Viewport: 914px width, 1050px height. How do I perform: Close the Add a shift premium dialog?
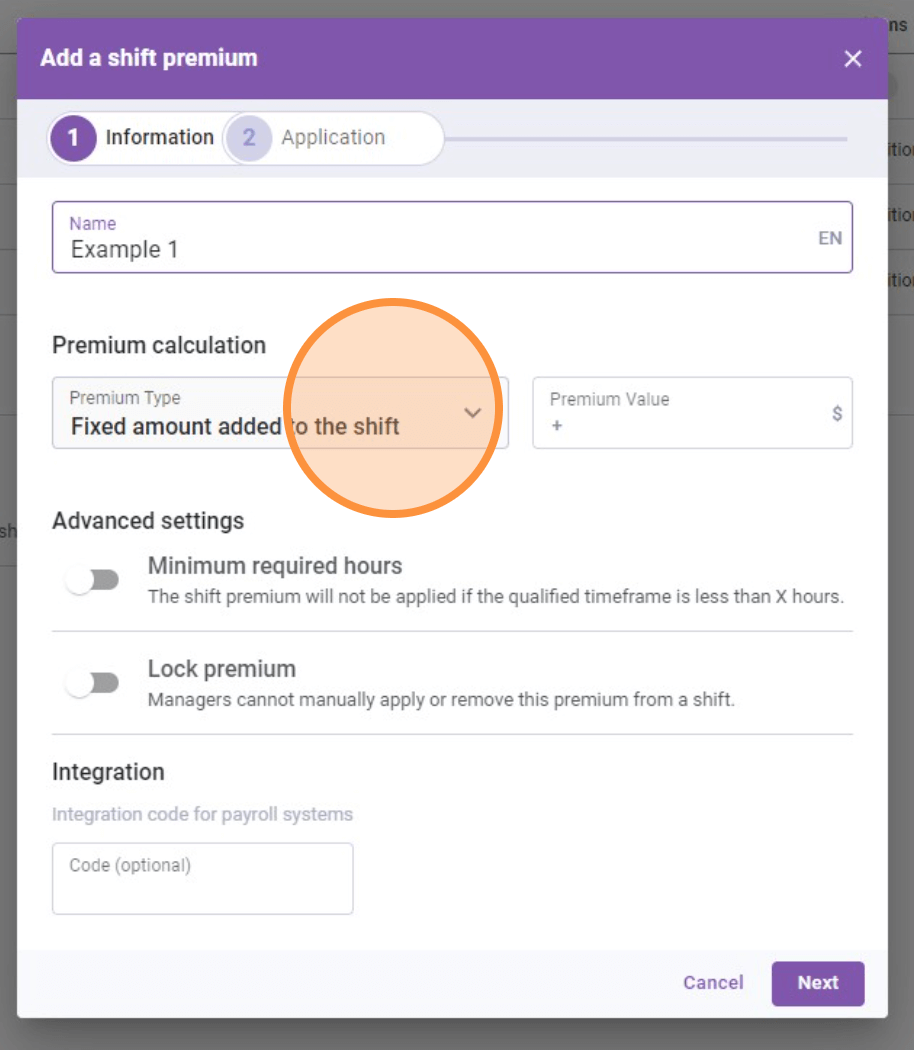(852, 58)
